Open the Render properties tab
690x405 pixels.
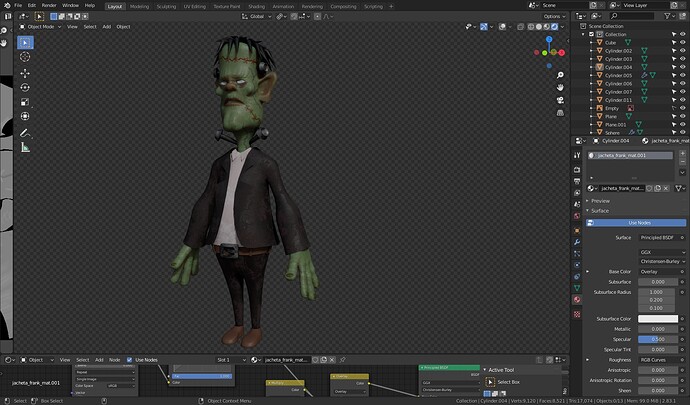point(577,169)
